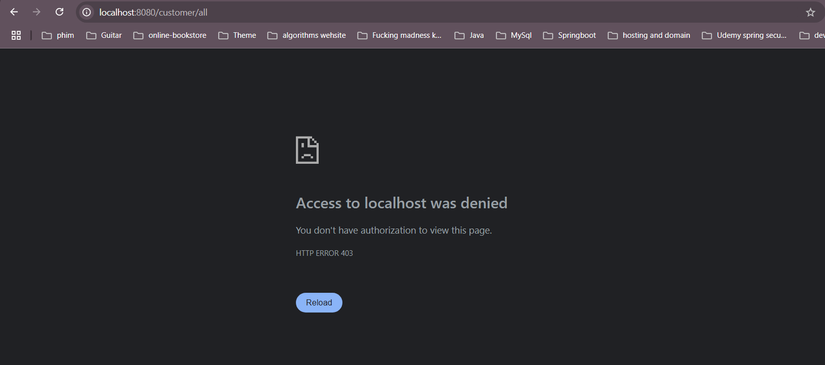Image resolution: width=825 pixels, height=365 pixels.
Task: Open the online-bookstore bookmark folder
Action: 169,35
